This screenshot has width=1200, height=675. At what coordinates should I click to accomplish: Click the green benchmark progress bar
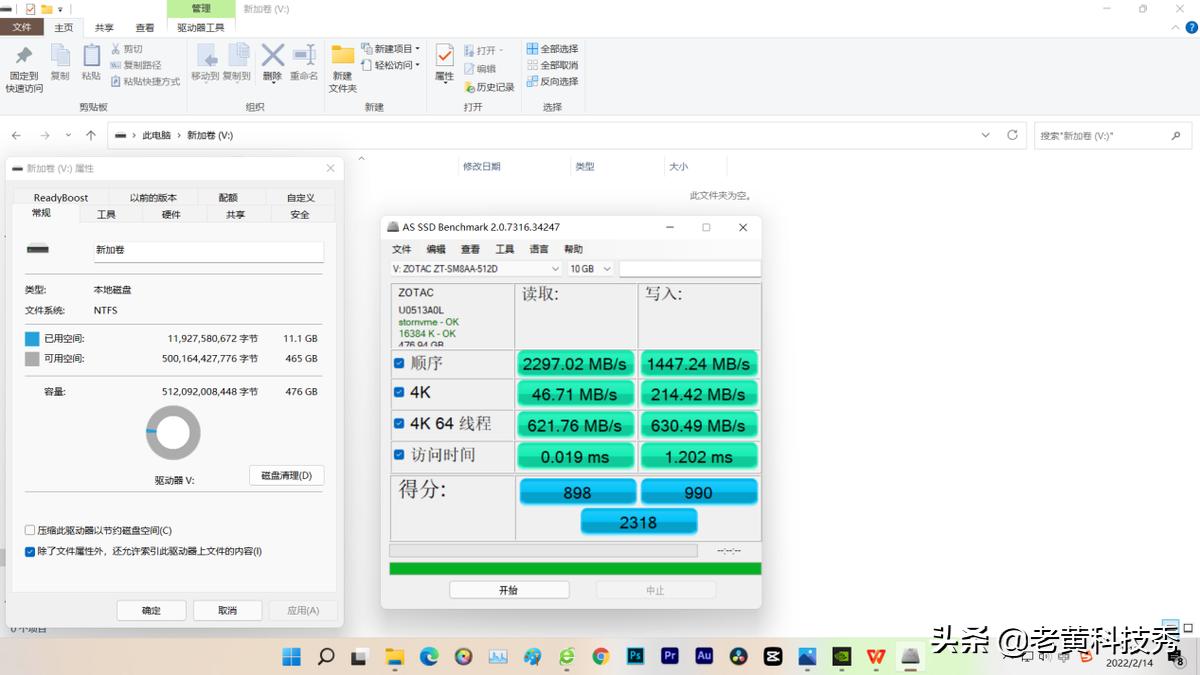pyautogui.click(x=574, y=566)
